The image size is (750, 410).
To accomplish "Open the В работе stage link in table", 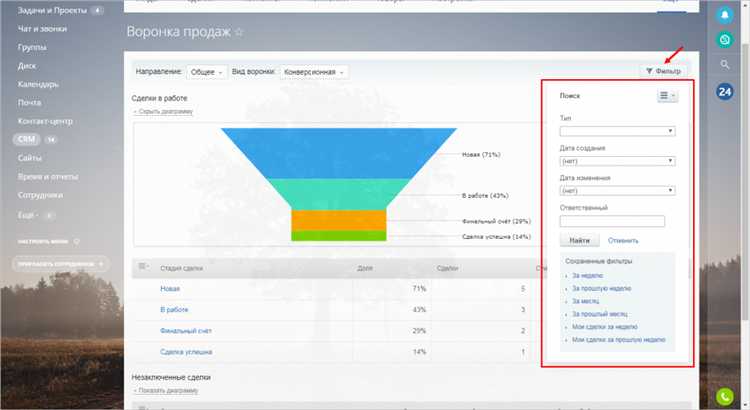I will click(174, 310).
